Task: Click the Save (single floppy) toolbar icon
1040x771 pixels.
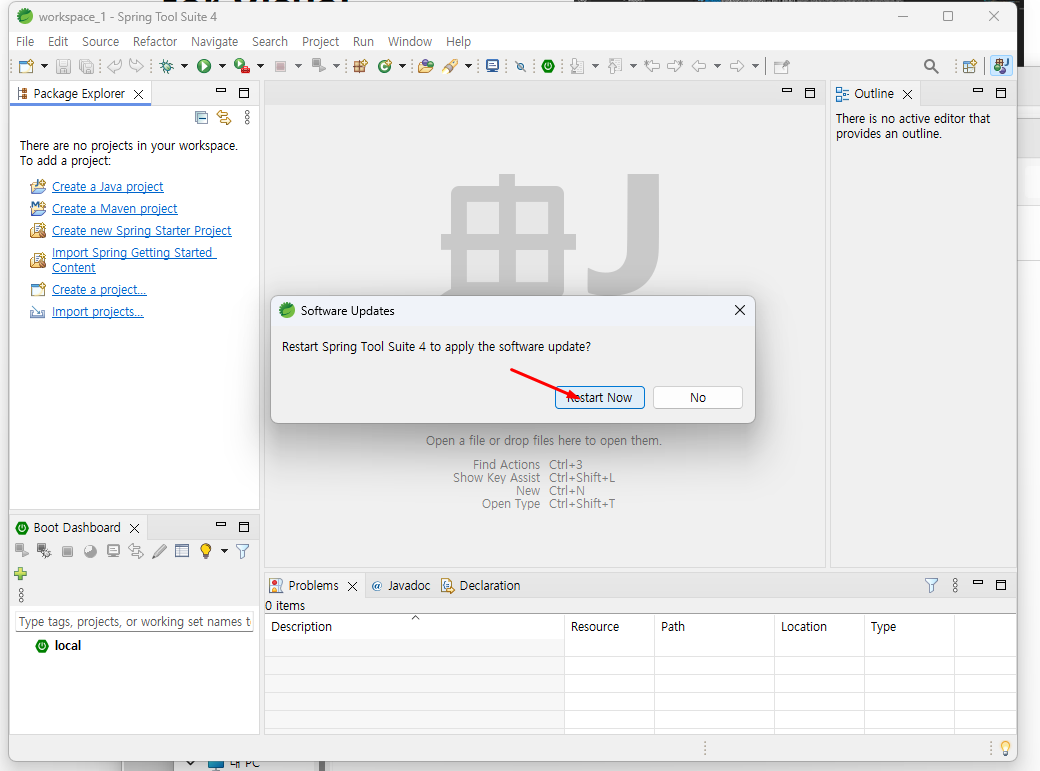Action: pyautogui.click(x=63, y=66)
